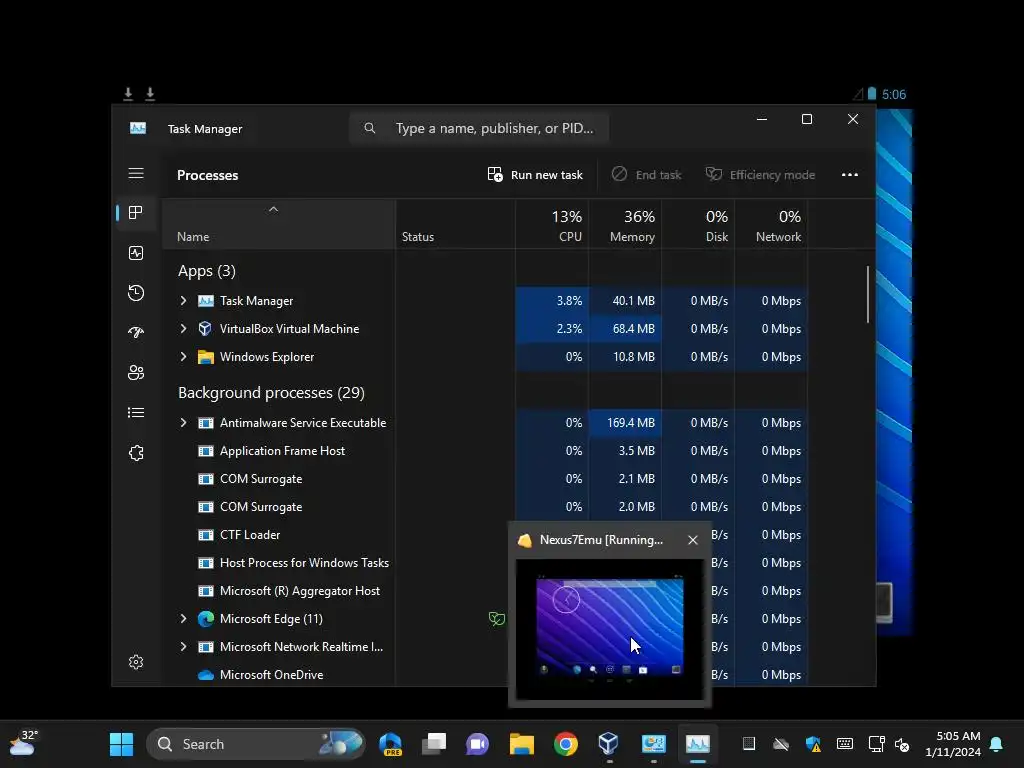Open the Windows Start menu
This screenshot has height=768, width=1024.
coord(121,744)
